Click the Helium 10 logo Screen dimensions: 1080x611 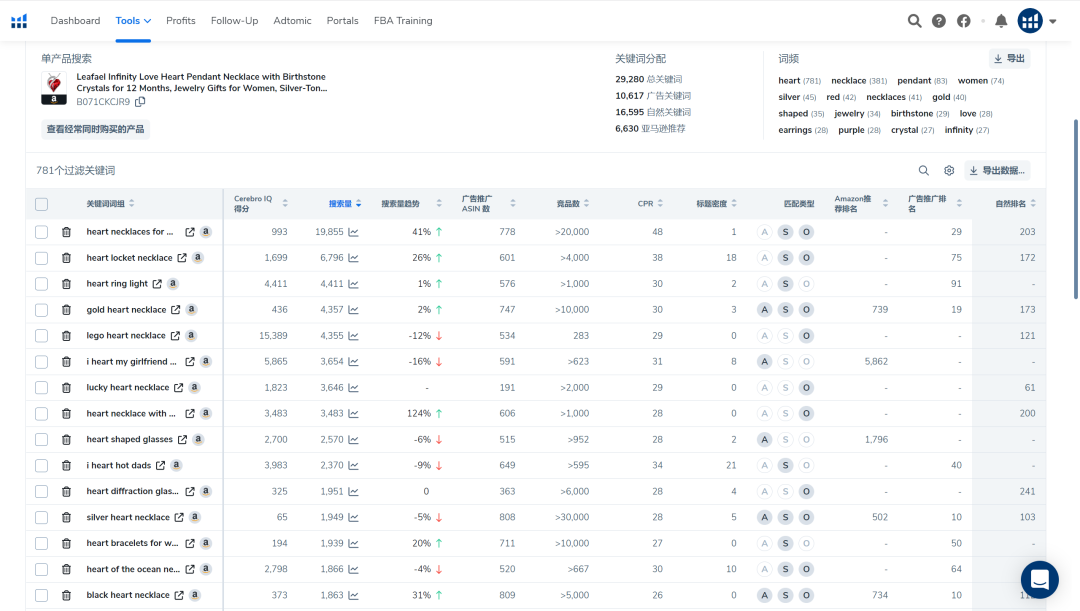pos(19,21)
